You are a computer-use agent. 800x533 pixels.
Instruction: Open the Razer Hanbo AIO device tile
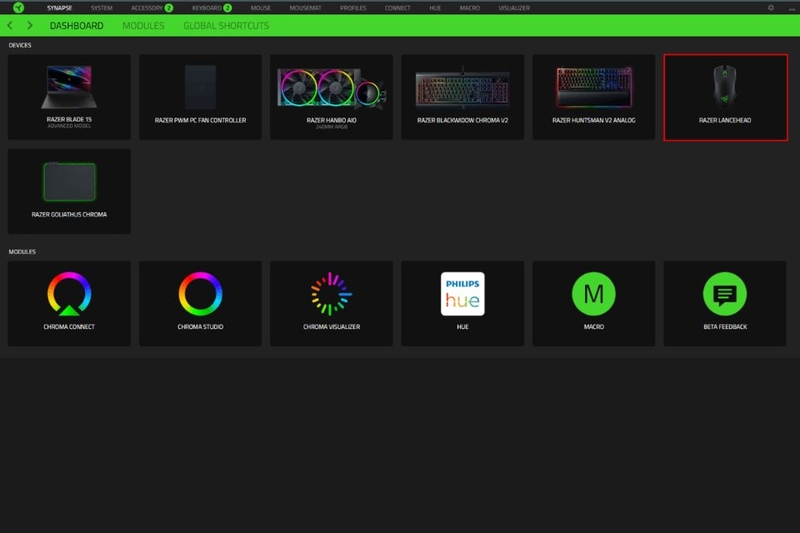click(x=332, y=97)
